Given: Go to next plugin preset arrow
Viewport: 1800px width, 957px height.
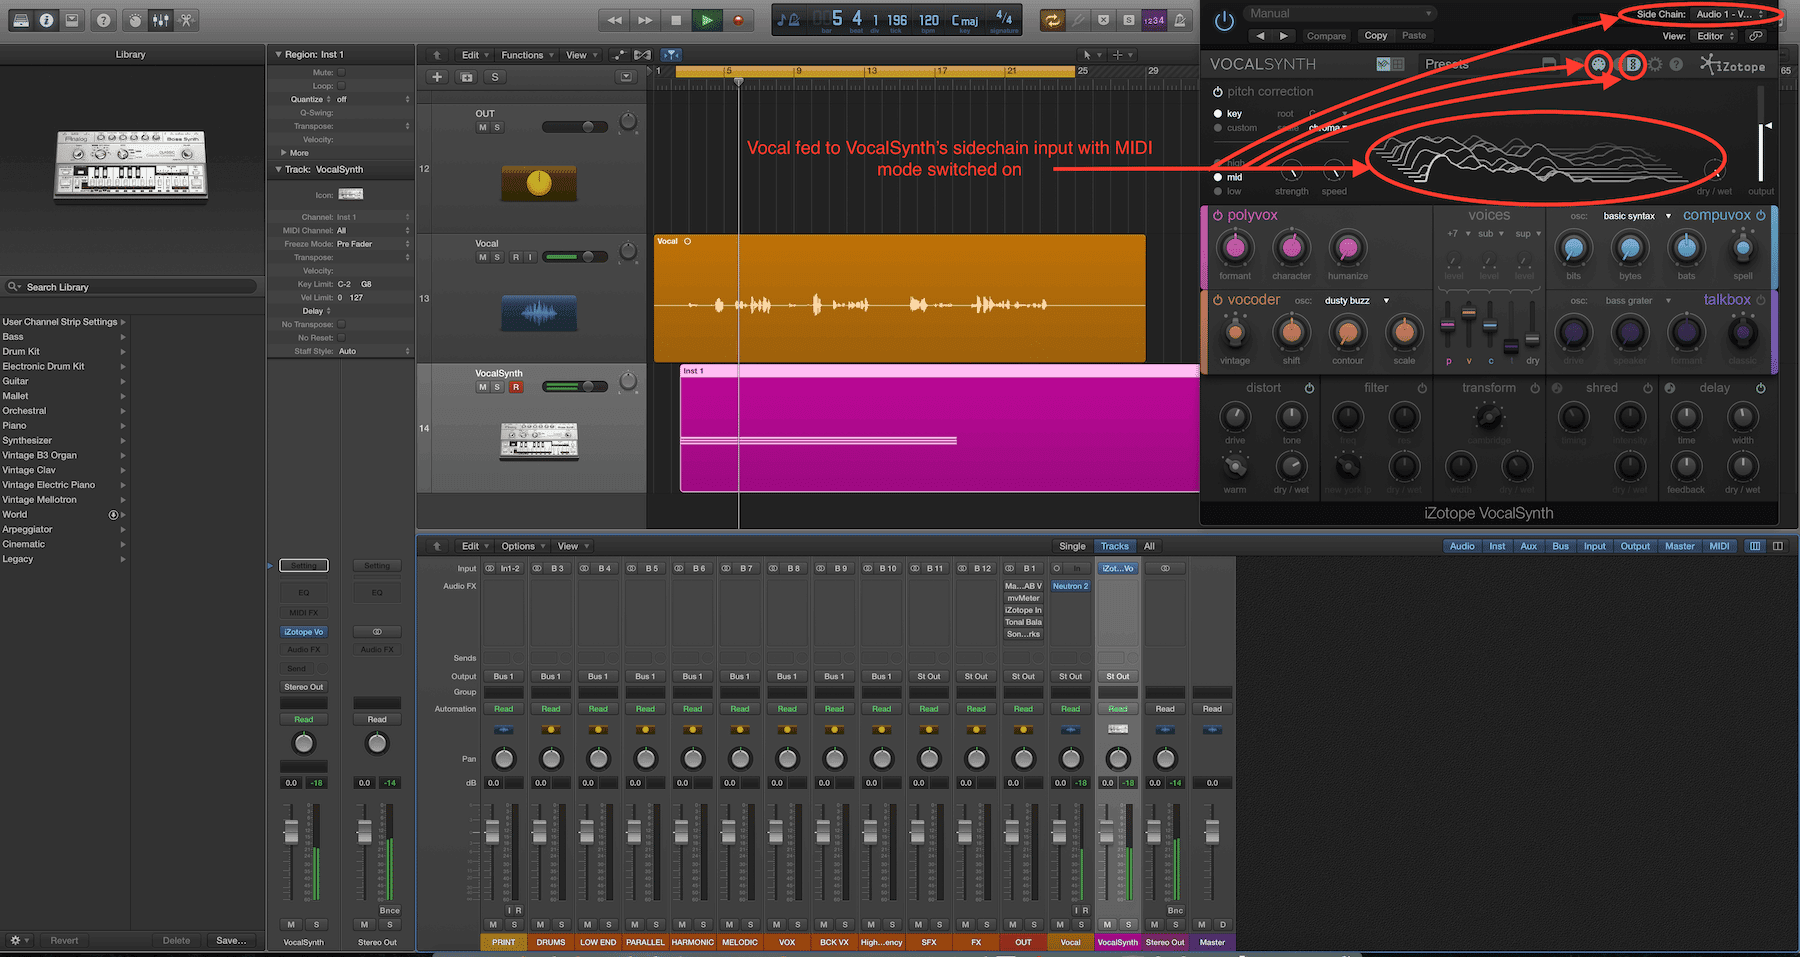Looking at the screenshot, I should (1284, 36).
